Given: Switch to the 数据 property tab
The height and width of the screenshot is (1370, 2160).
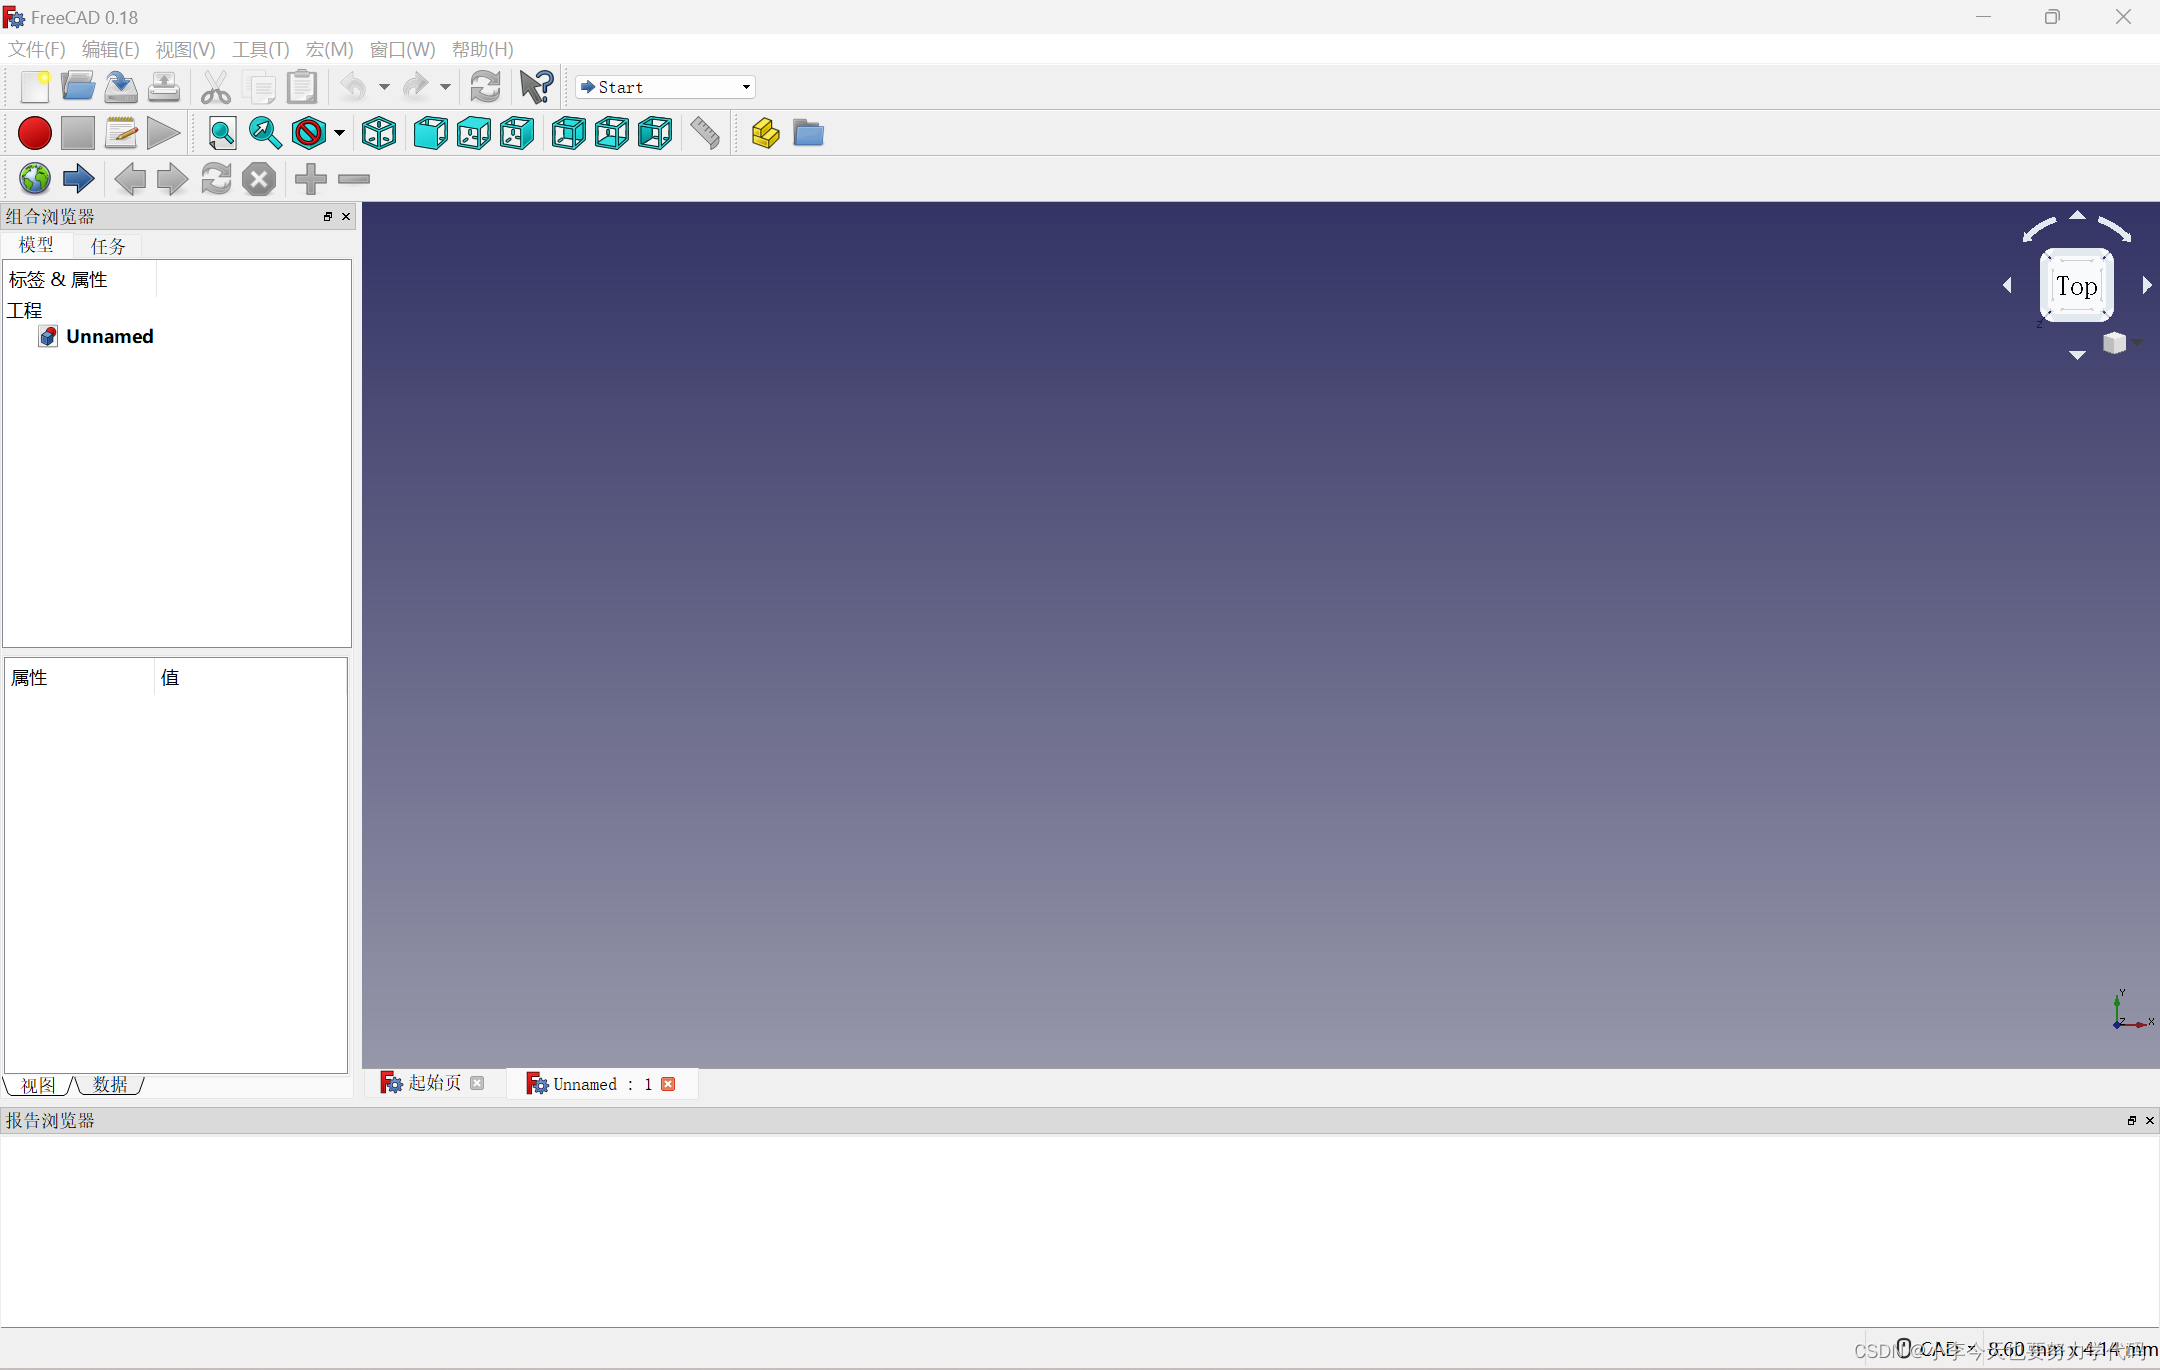Looking at the screenshot, I should point(110,1085).
